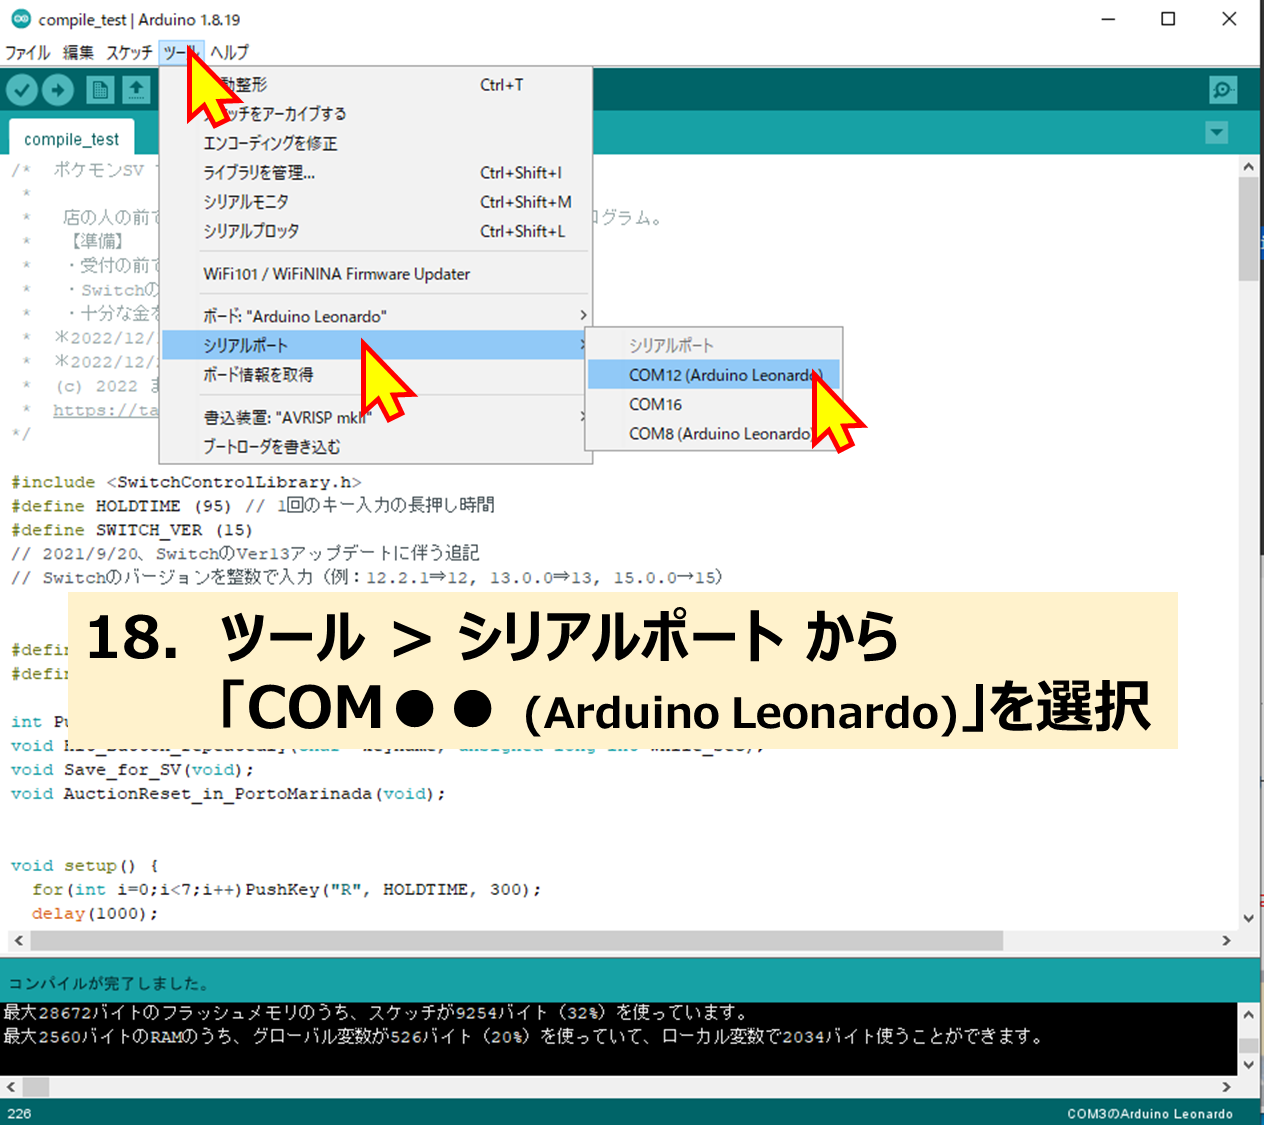Click the #define SWITCH_VER (15) line
Viewport: 1264px width, 1125px height.
tap(132, 530)
